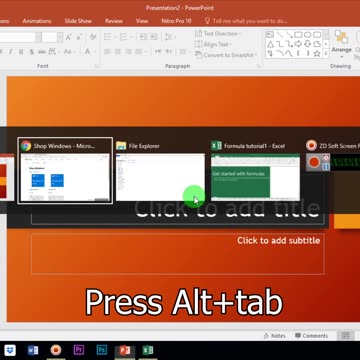Open Font dialog launcher
Viewport: 360px width, 360px height.
coord(96,66)
